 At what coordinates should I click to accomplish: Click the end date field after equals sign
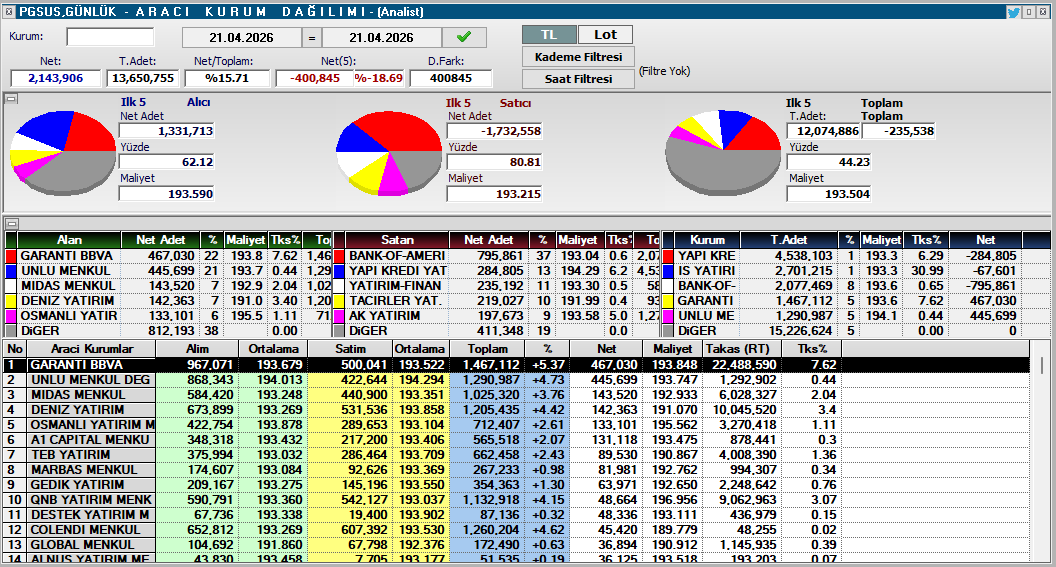pos(381,38)
